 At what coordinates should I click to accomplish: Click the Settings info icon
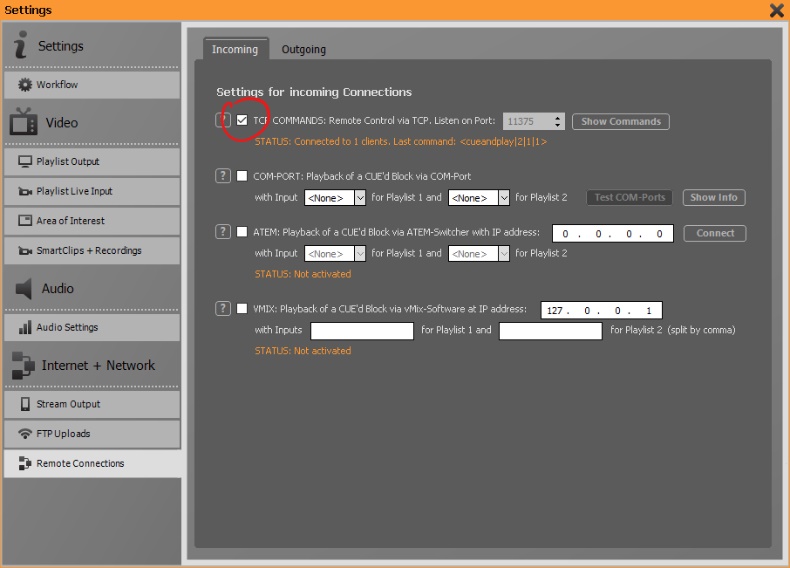20,44
